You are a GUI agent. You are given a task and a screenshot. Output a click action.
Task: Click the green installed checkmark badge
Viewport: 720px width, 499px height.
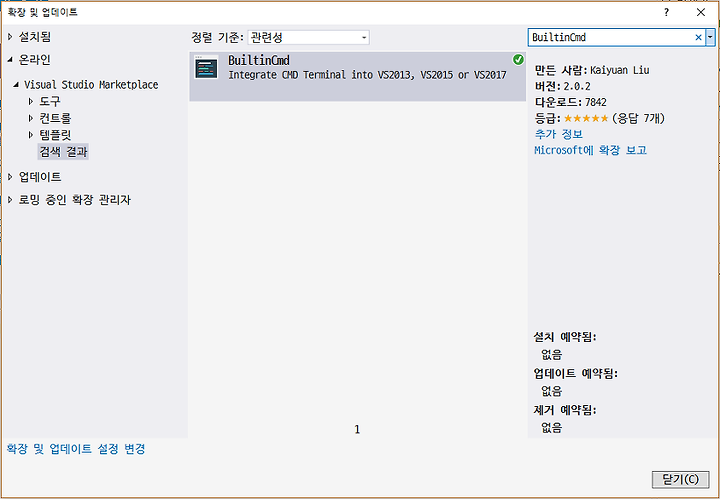coord(518,59)
